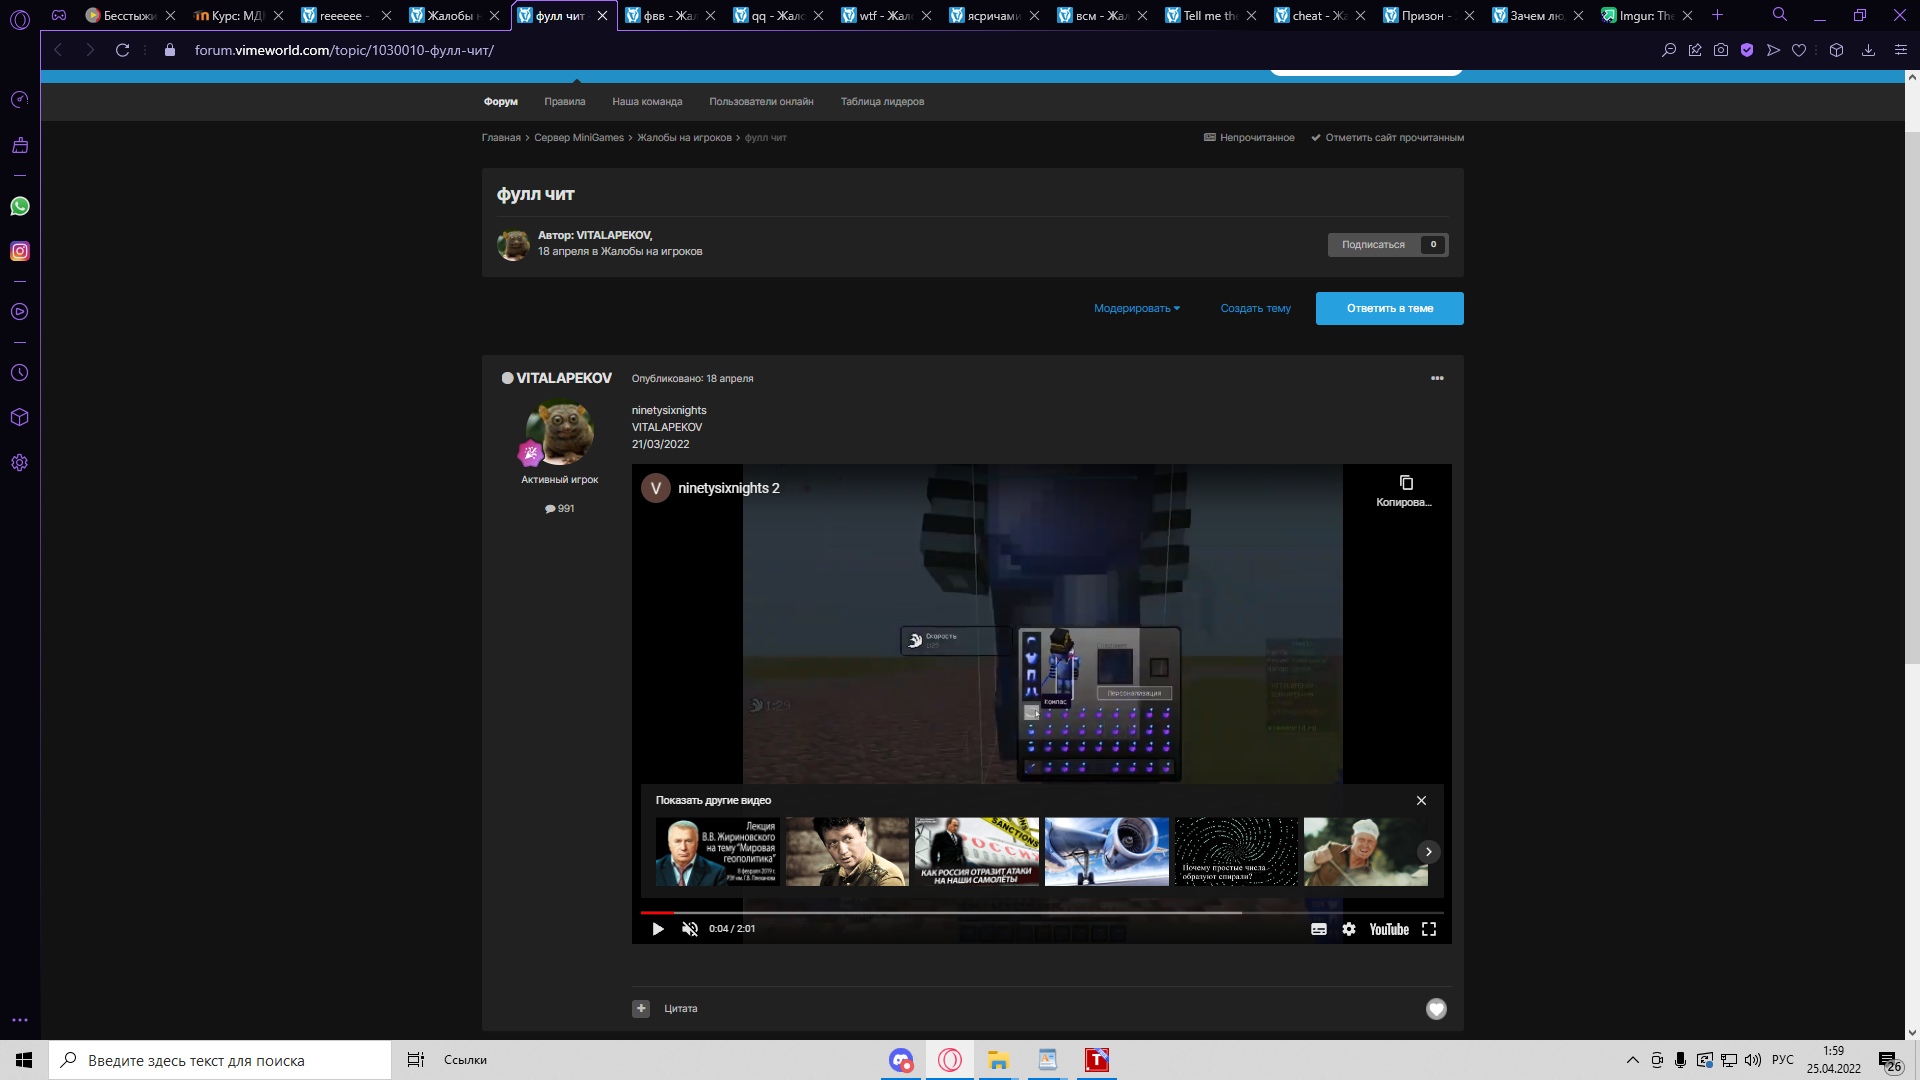Enter fullscreen mode in video player

(1429, 929)
